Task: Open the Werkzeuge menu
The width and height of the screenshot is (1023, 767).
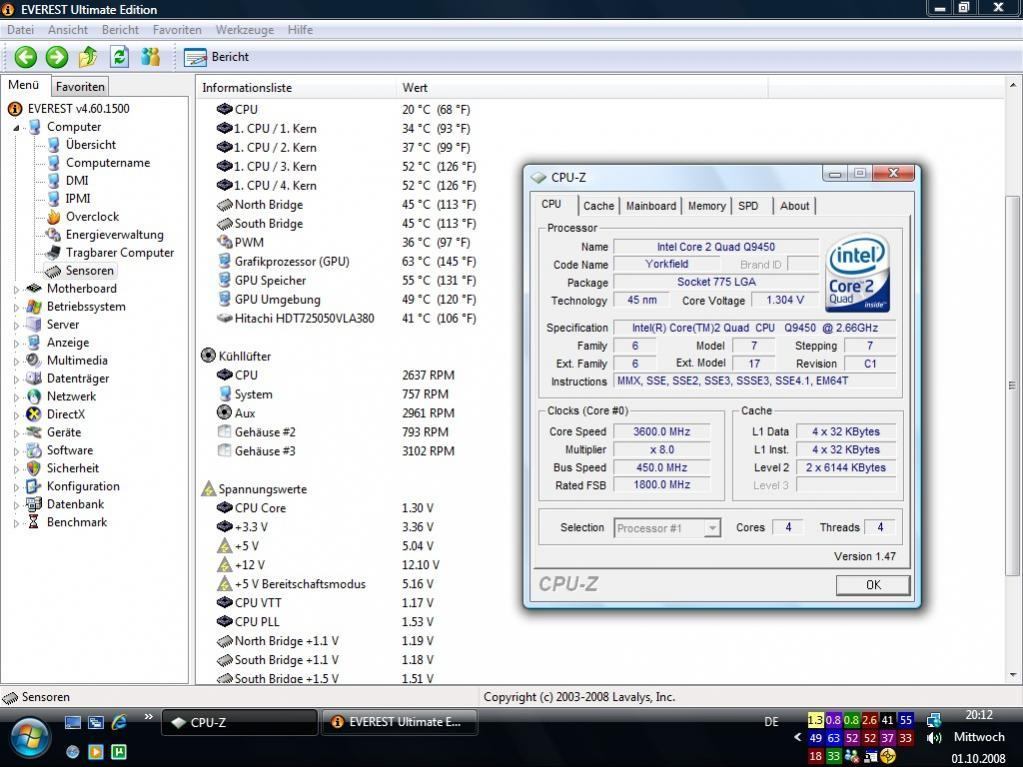Action: (245, 30)
